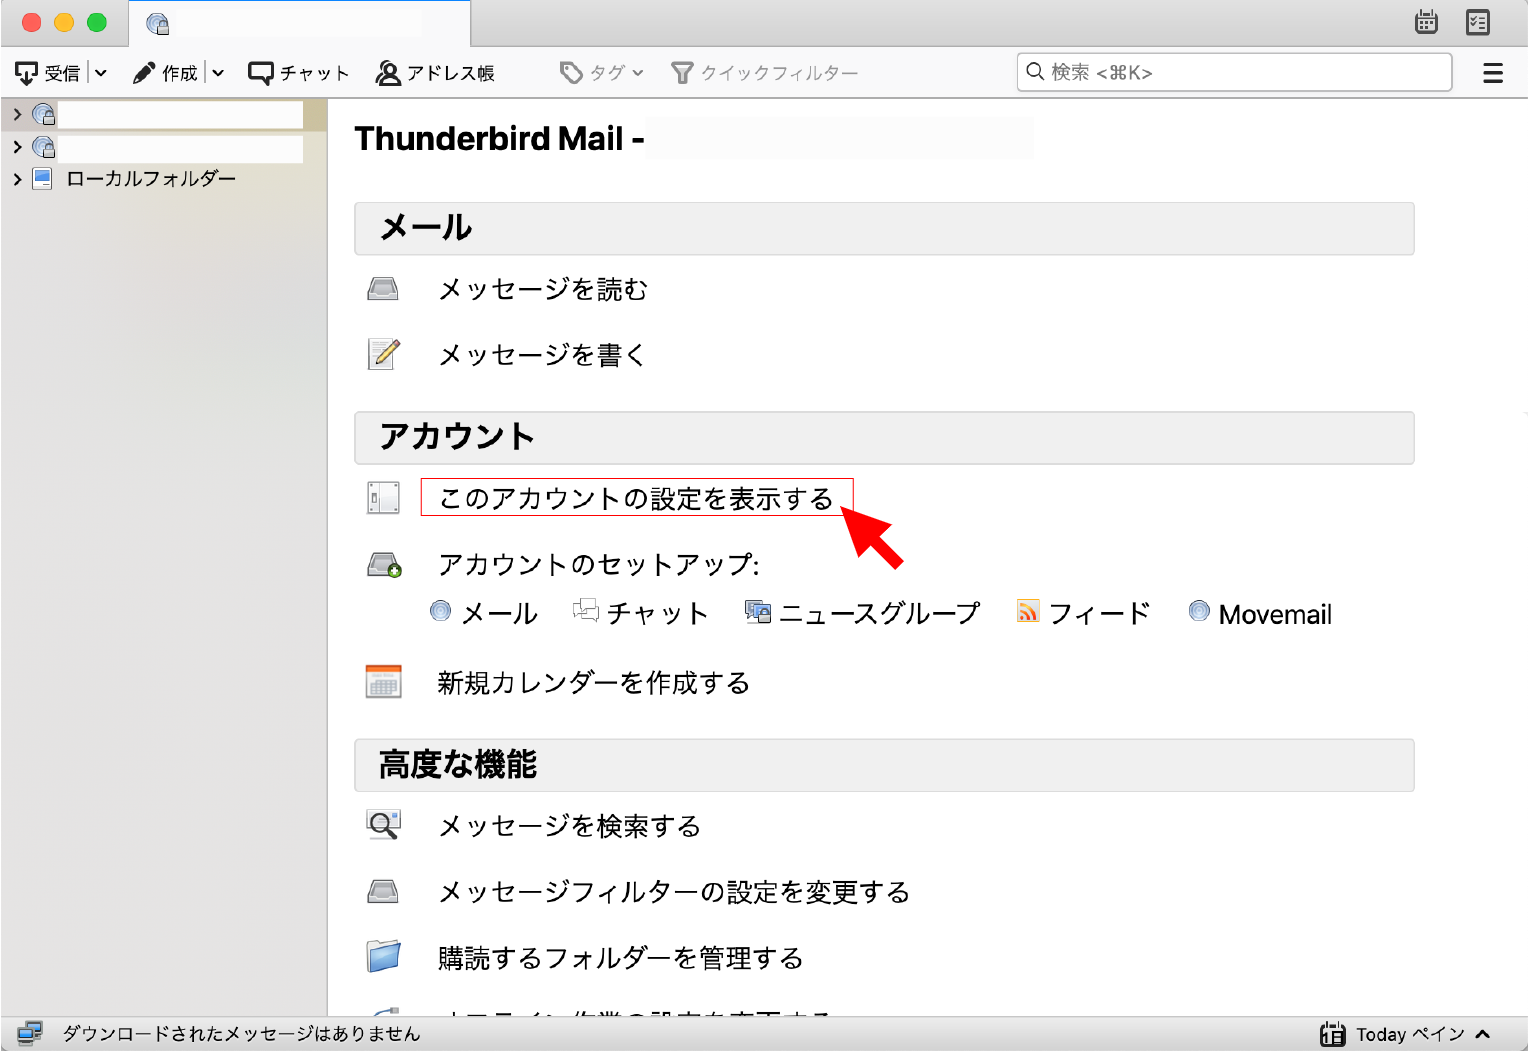1528x1051 pixels.
Task: Open the tasks tab icon in title bar
Action: tap(1477, 22)
